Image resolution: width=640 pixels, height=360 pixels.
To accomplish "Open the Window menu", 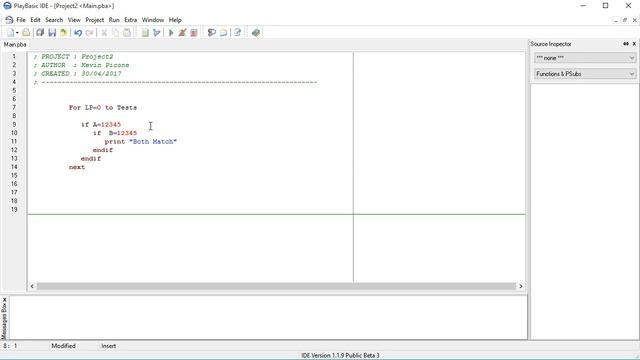I will pos(153,20).
